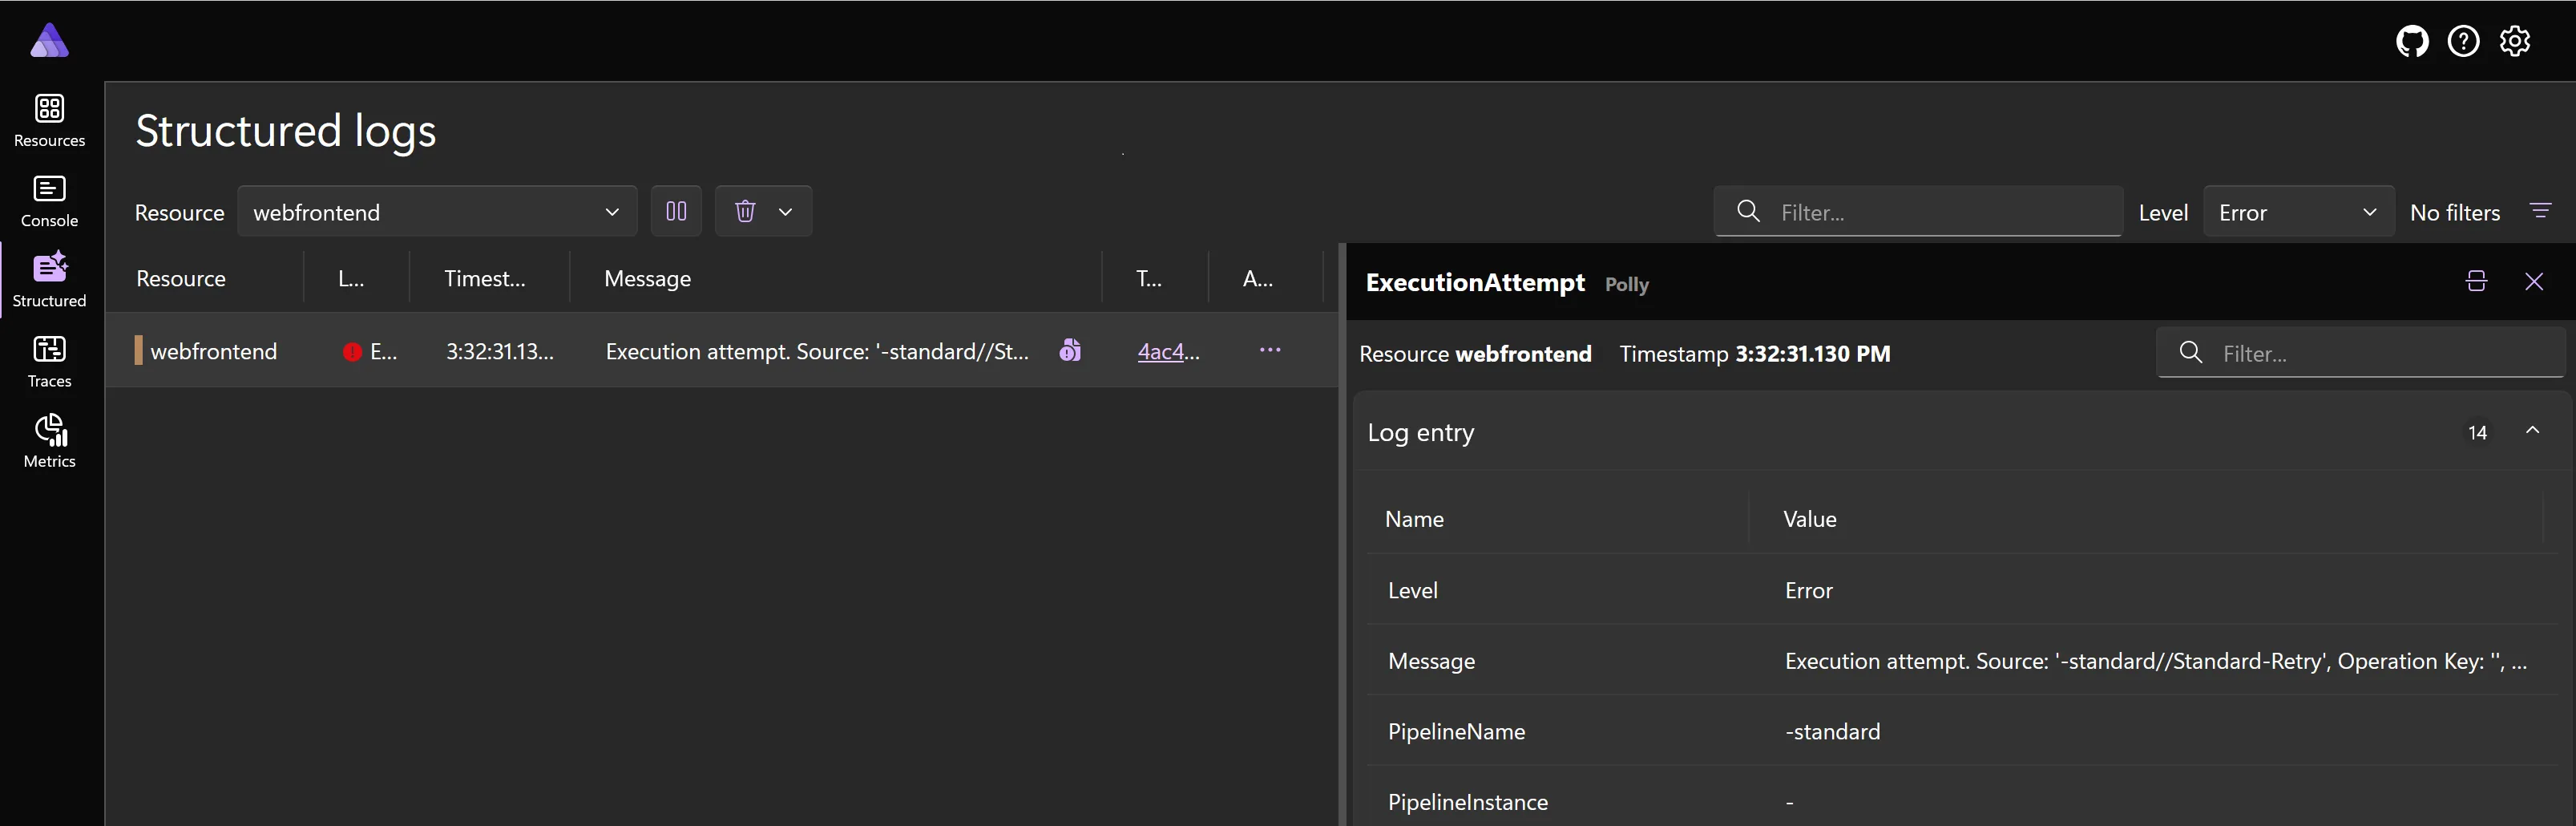Open the help dialog
Image resolution: width=2576 pixels, height=826 pixels.
[x=2464, y=41]
